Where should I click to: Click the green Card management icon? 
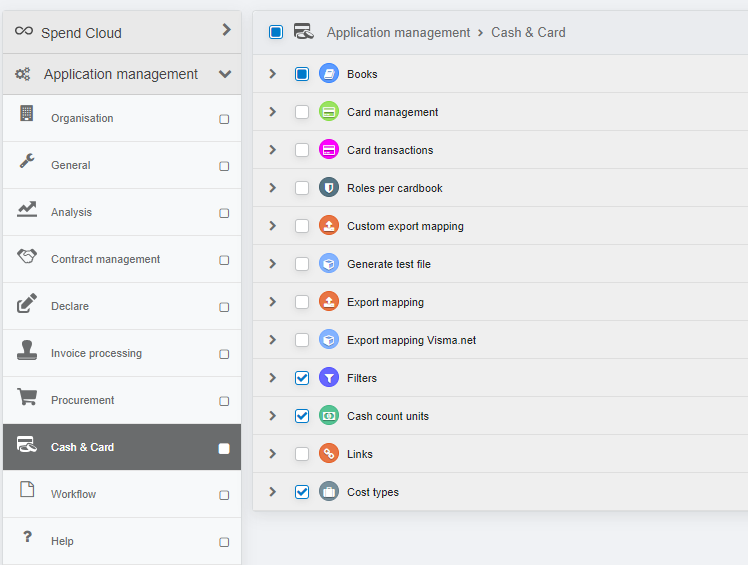329,112
